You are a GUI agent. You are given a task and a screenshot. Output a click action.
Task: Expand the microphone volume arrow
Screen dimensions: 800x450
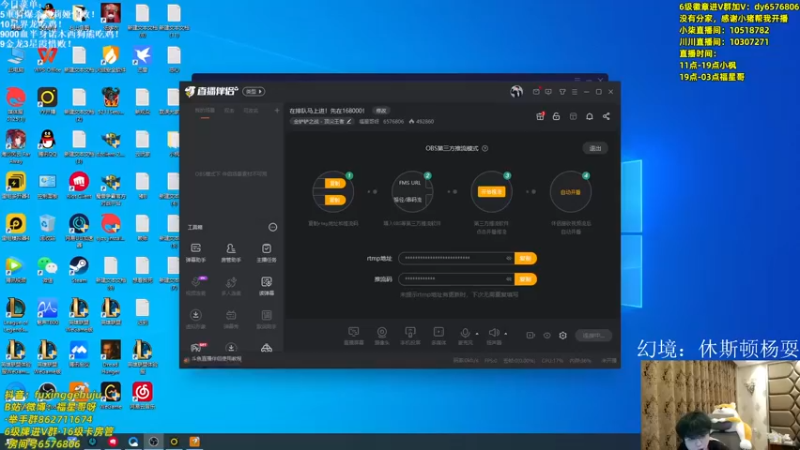pyautogui.click(x=477, y=334)
